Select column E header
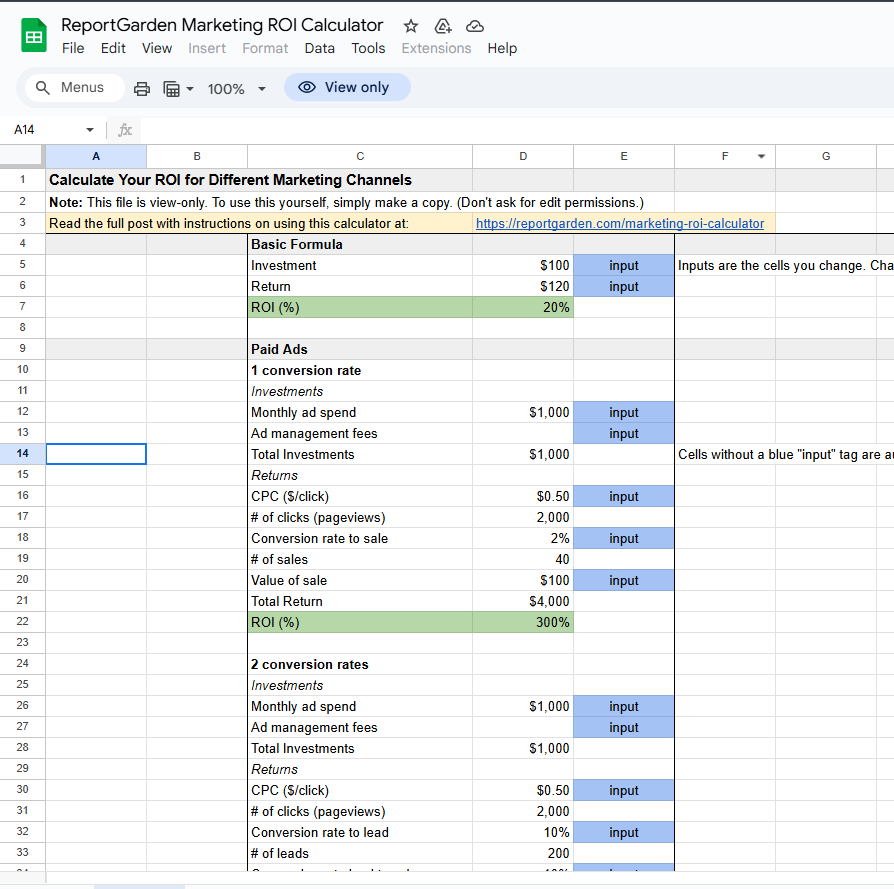 [624, 156]
